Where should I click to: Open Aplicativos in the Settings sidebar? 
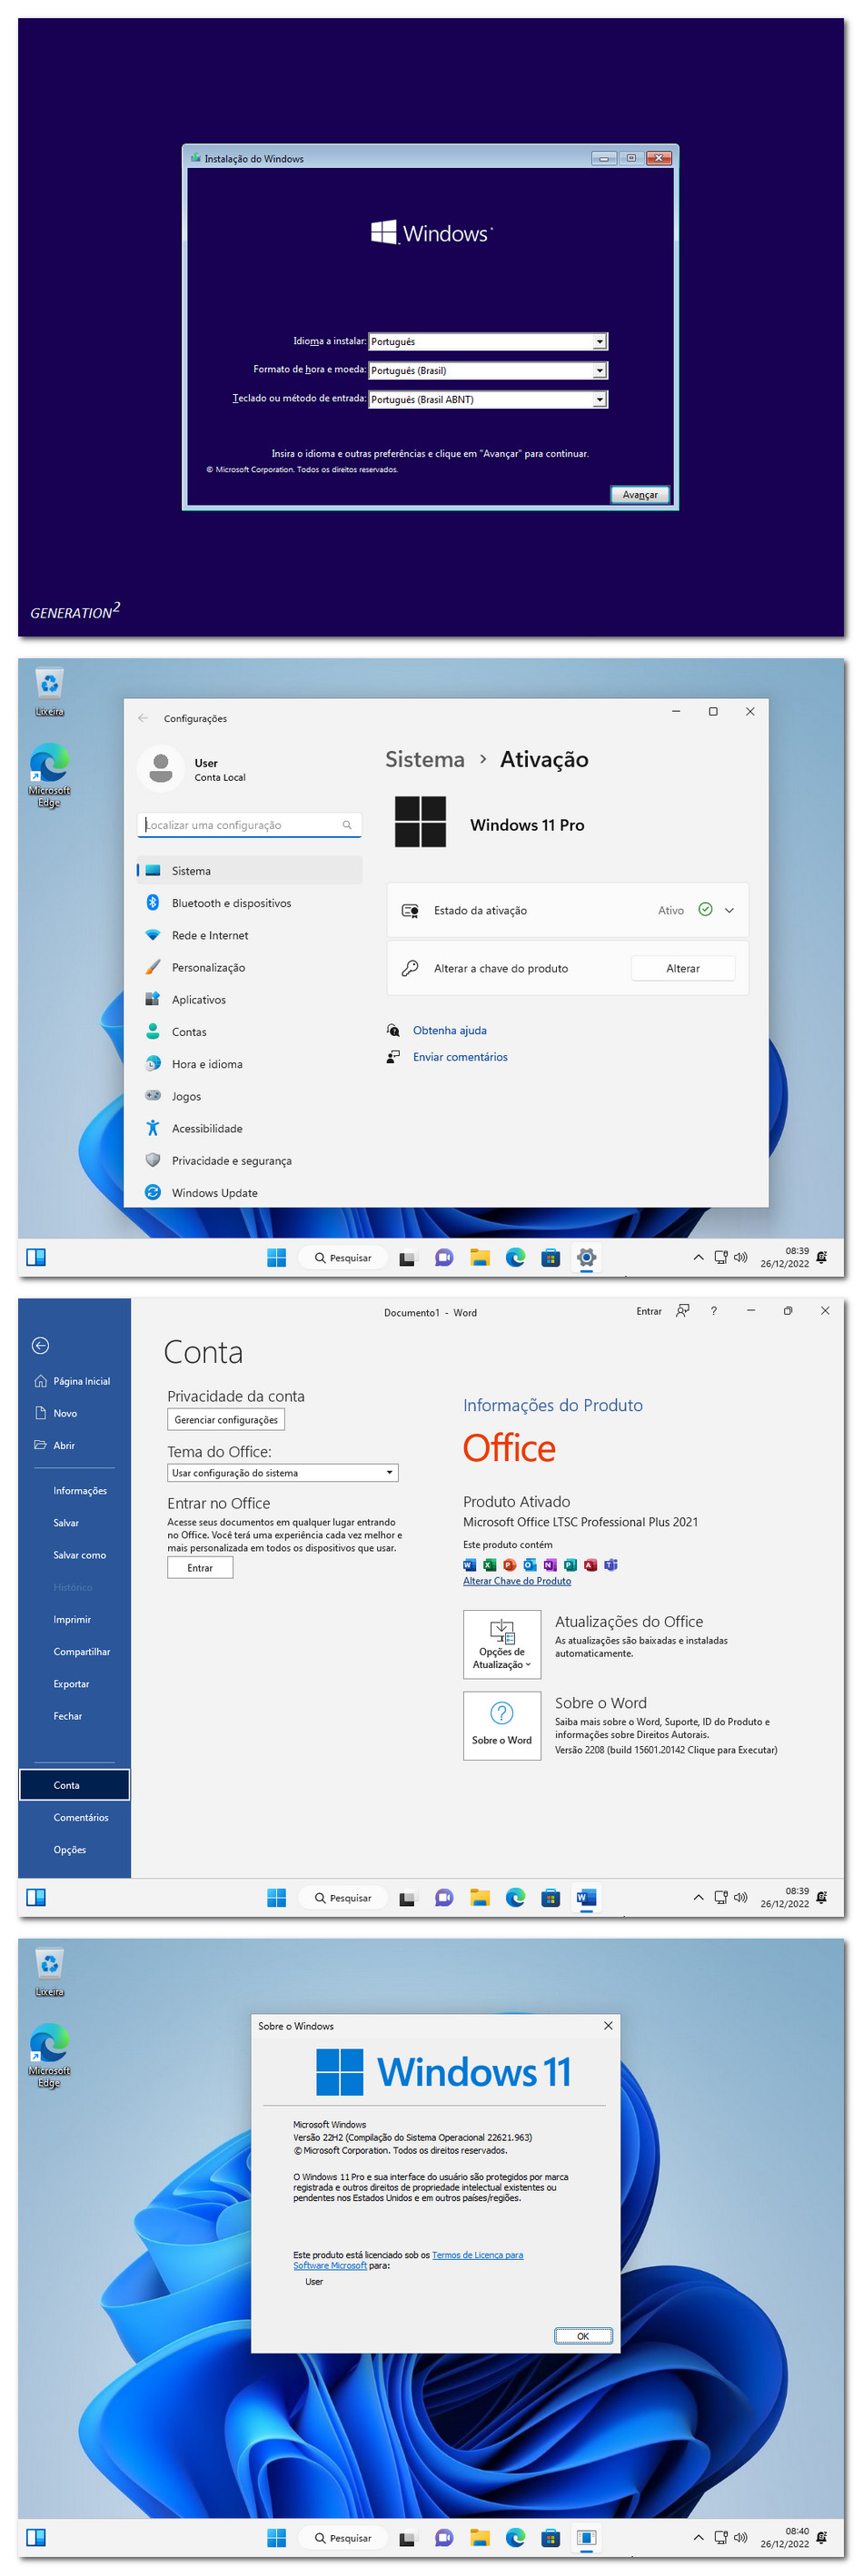249,1000
